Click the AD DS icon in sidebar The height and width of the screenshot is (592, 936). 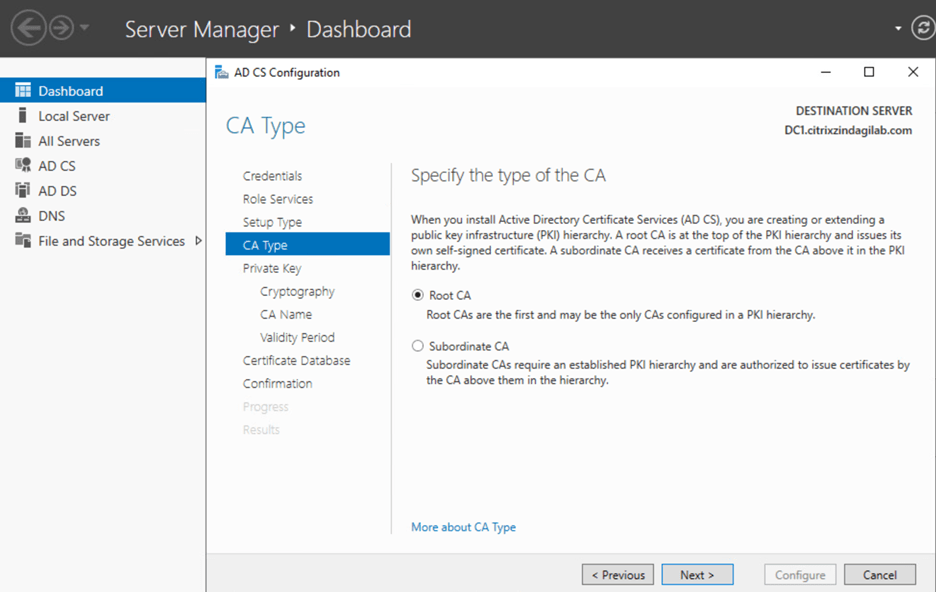23,190
